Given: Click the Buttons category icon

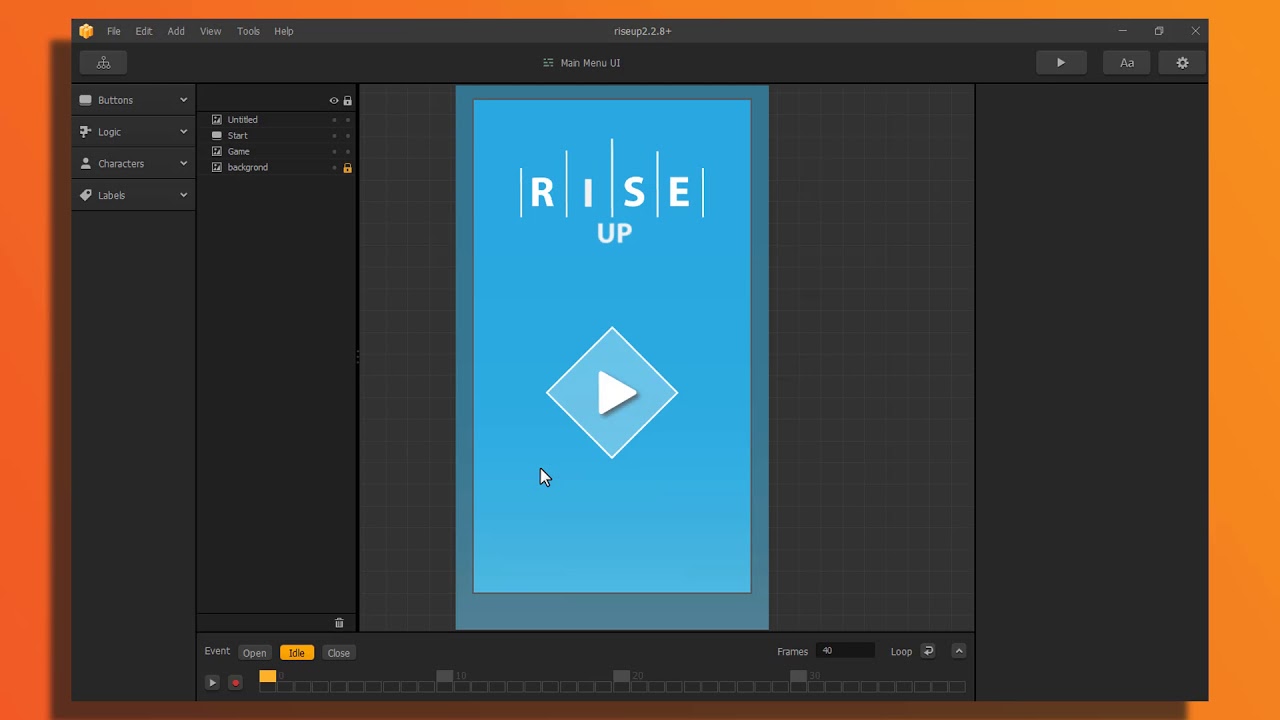Looking at the screenshot, I should [85, 100].
